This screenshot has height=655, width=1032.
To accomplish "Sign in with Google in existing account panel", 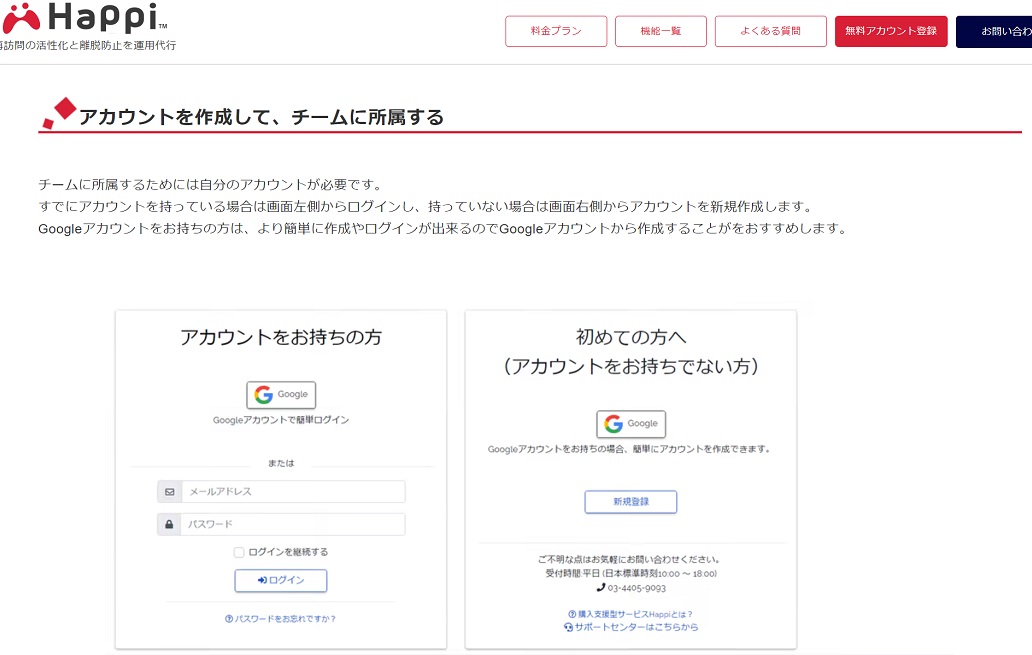I will coord(281,394).
